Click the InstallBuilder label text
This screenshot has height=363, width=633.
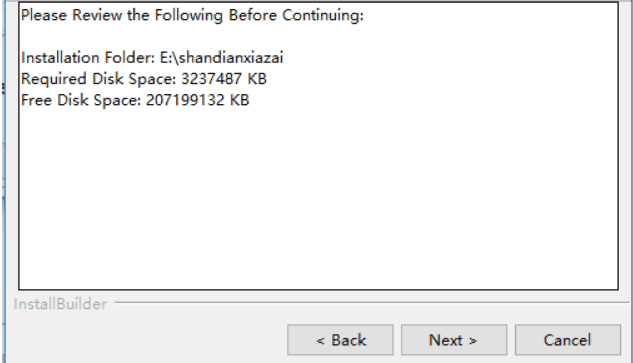click(60, 304)
